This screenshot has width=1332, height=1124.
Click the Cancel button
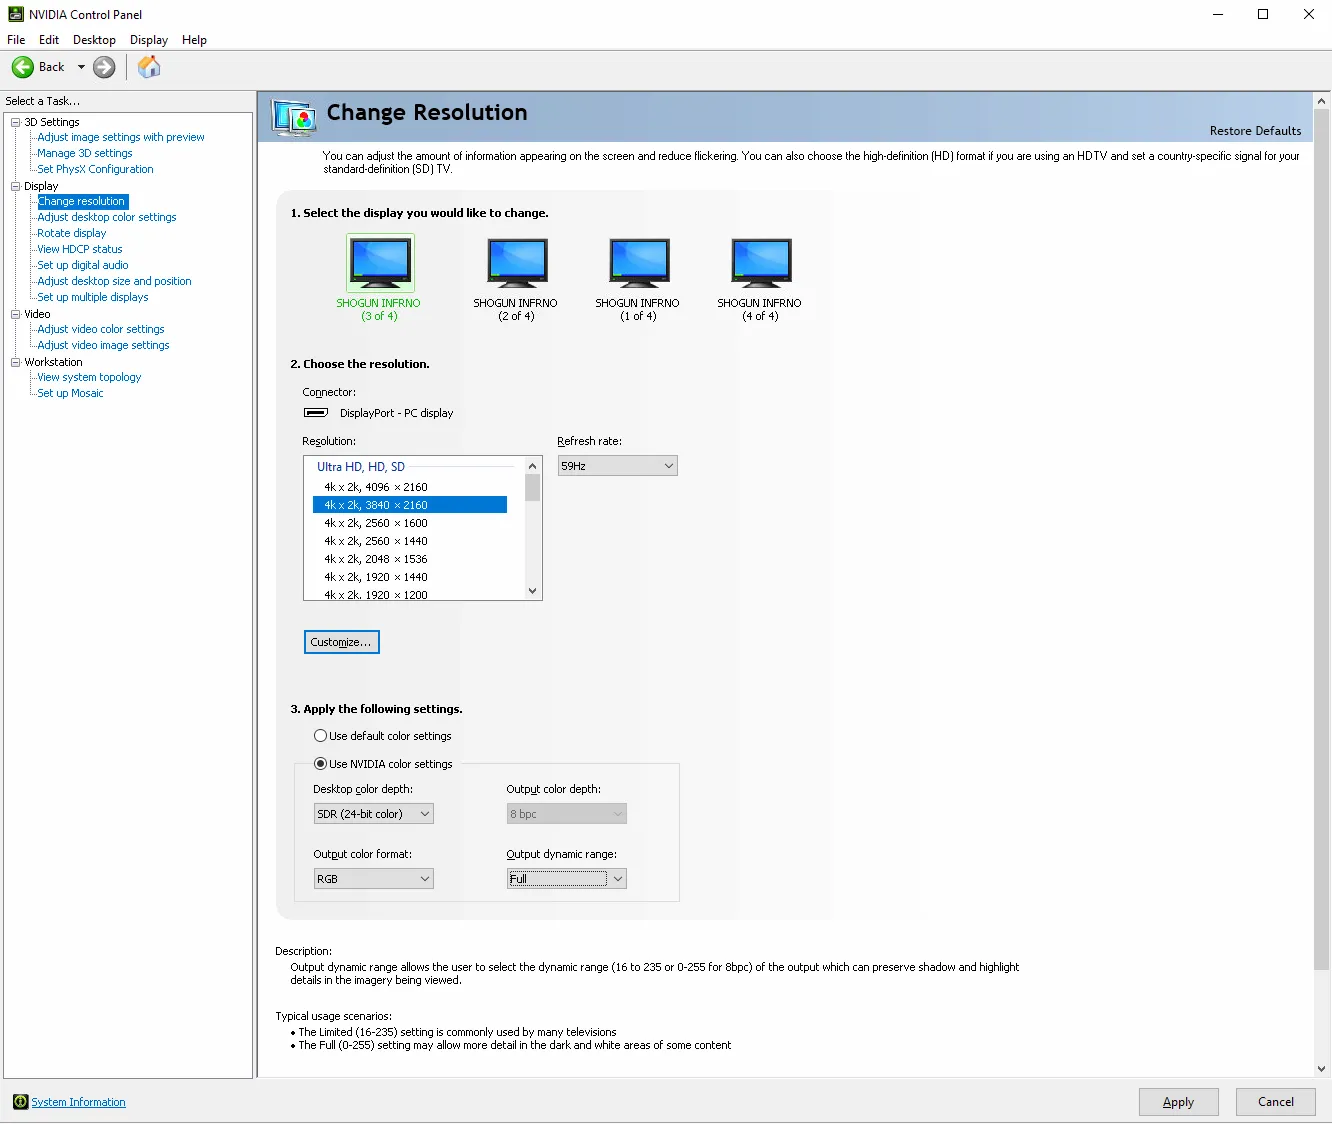(1276, 1102)
